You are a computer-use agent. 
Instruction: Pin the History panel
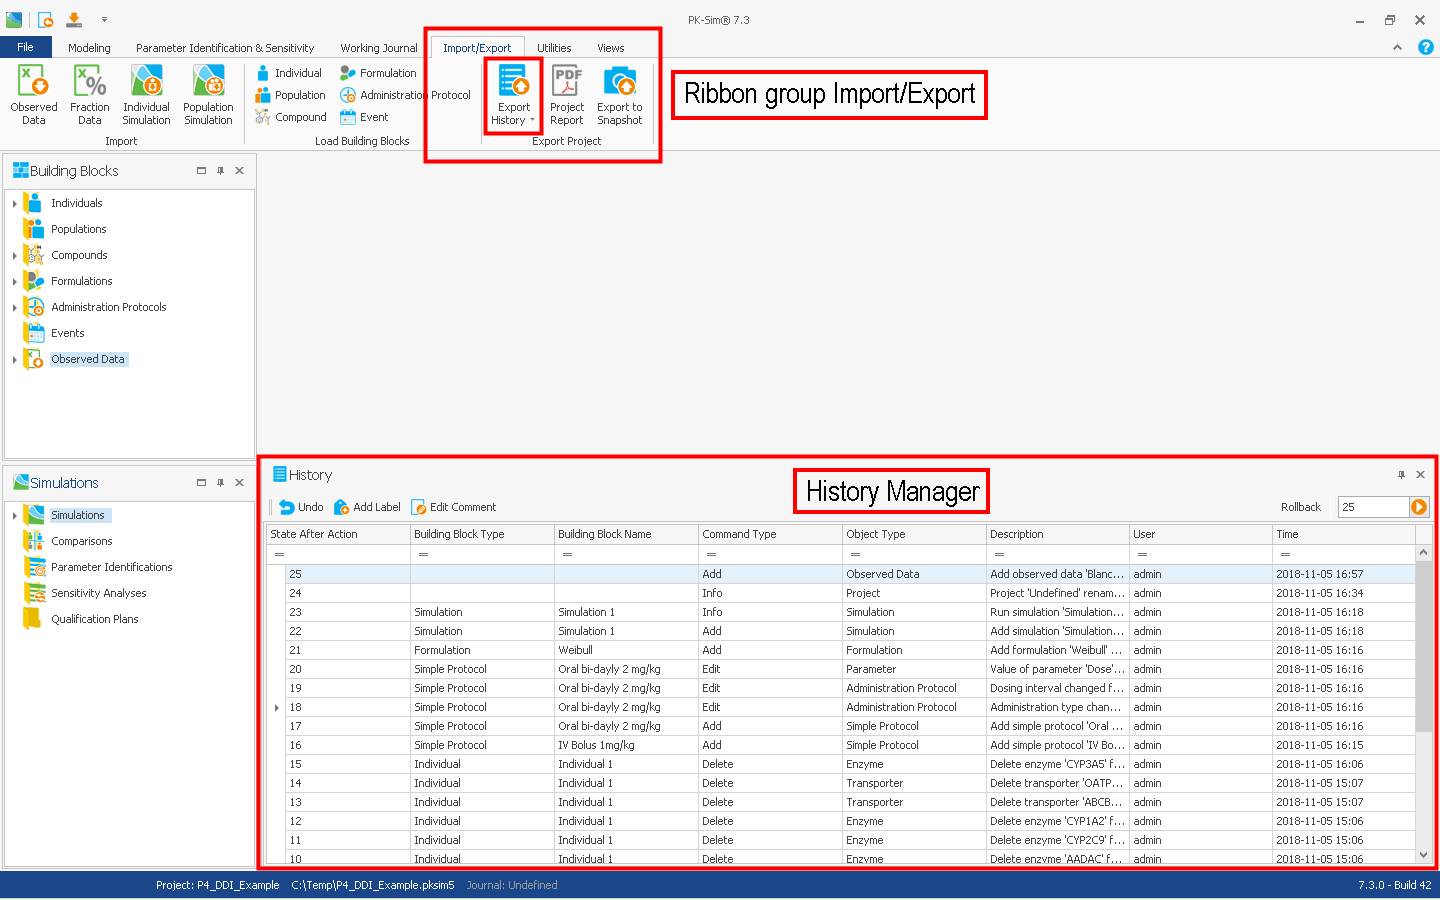pyautogui.click(x=1401, y=475)
